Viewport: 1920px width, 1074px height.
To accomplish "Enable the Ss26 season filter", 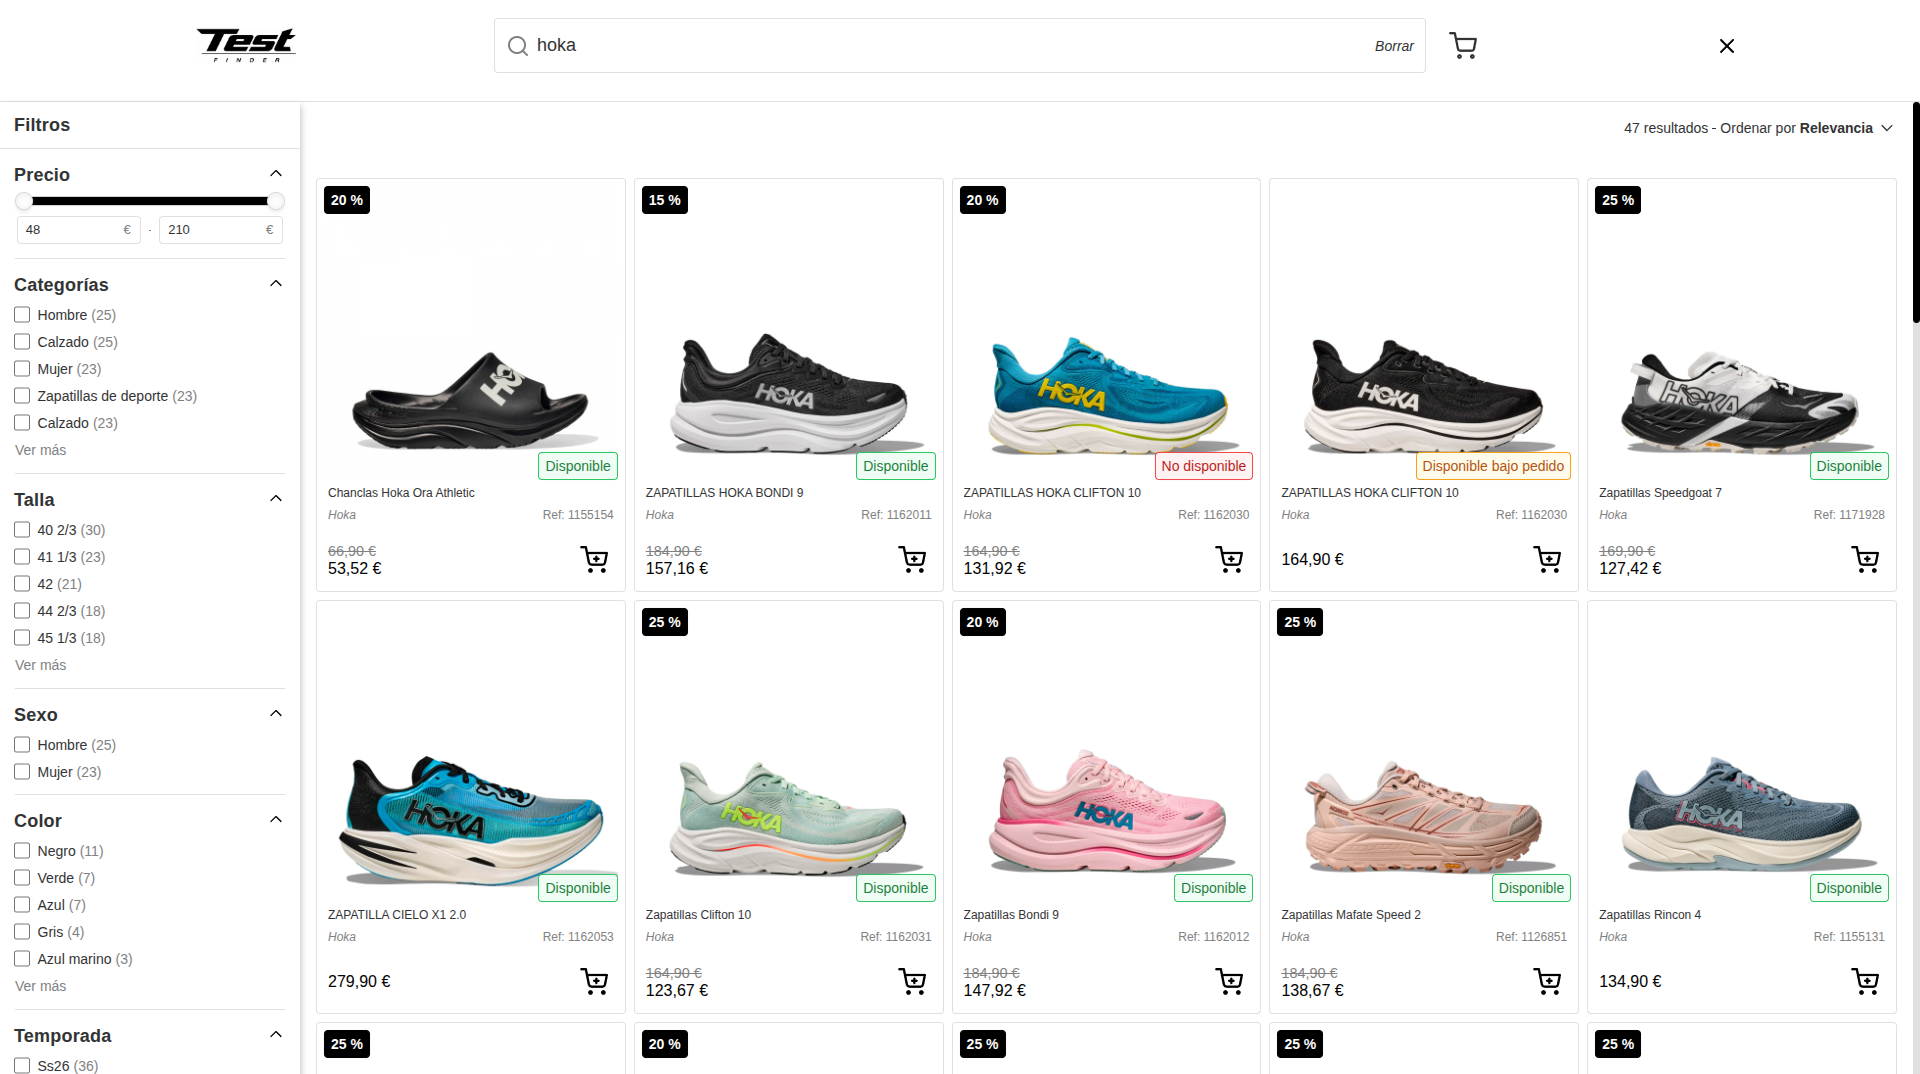I will (22, 1066).
